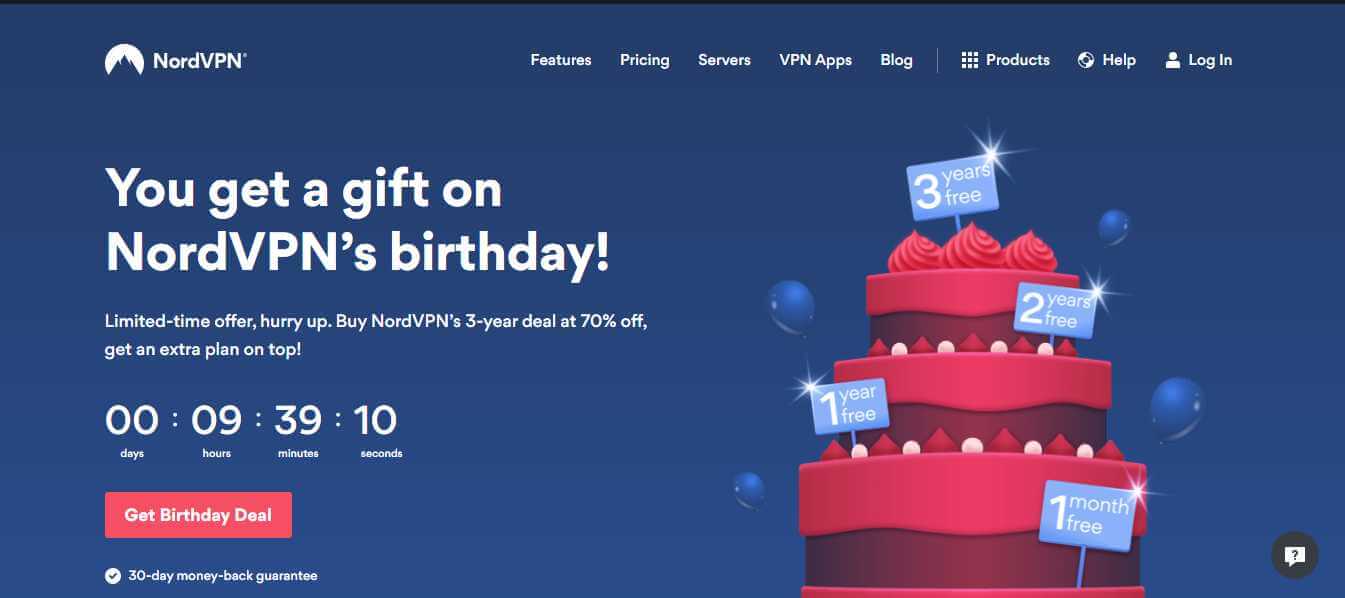The width and height of the screenshot is (1345, 598).
Task: Go to the Servers page
Action: click(724, 60)
